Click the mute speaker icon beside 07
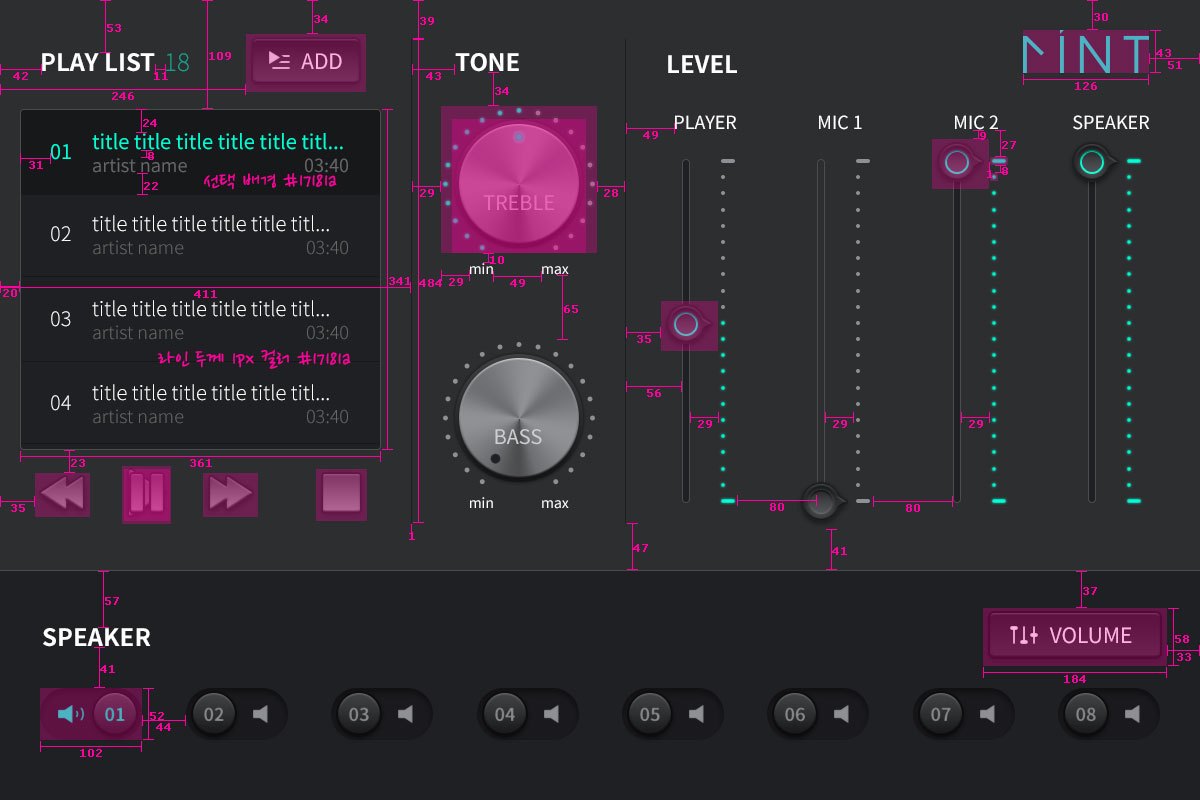Screen dimensions: 1200x800 tap(988, 714)
